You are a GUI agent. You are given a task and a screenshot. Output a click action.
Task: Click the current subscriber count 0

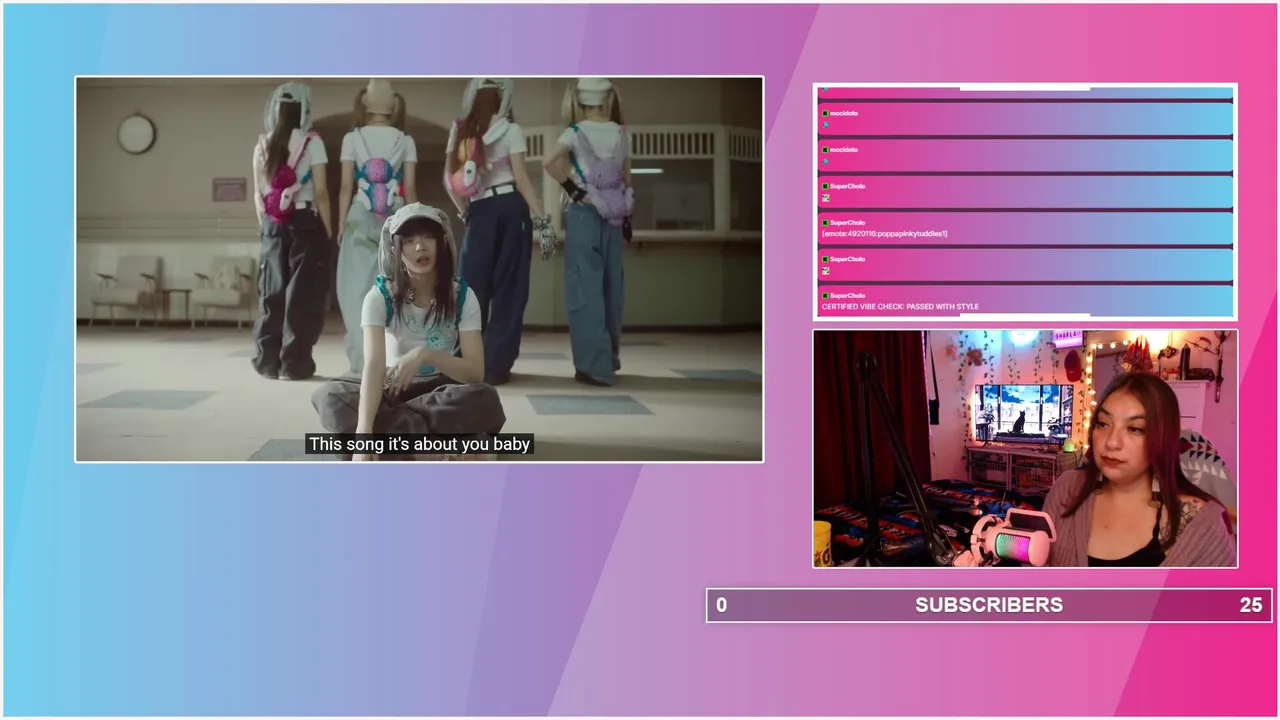pos(721,605)
